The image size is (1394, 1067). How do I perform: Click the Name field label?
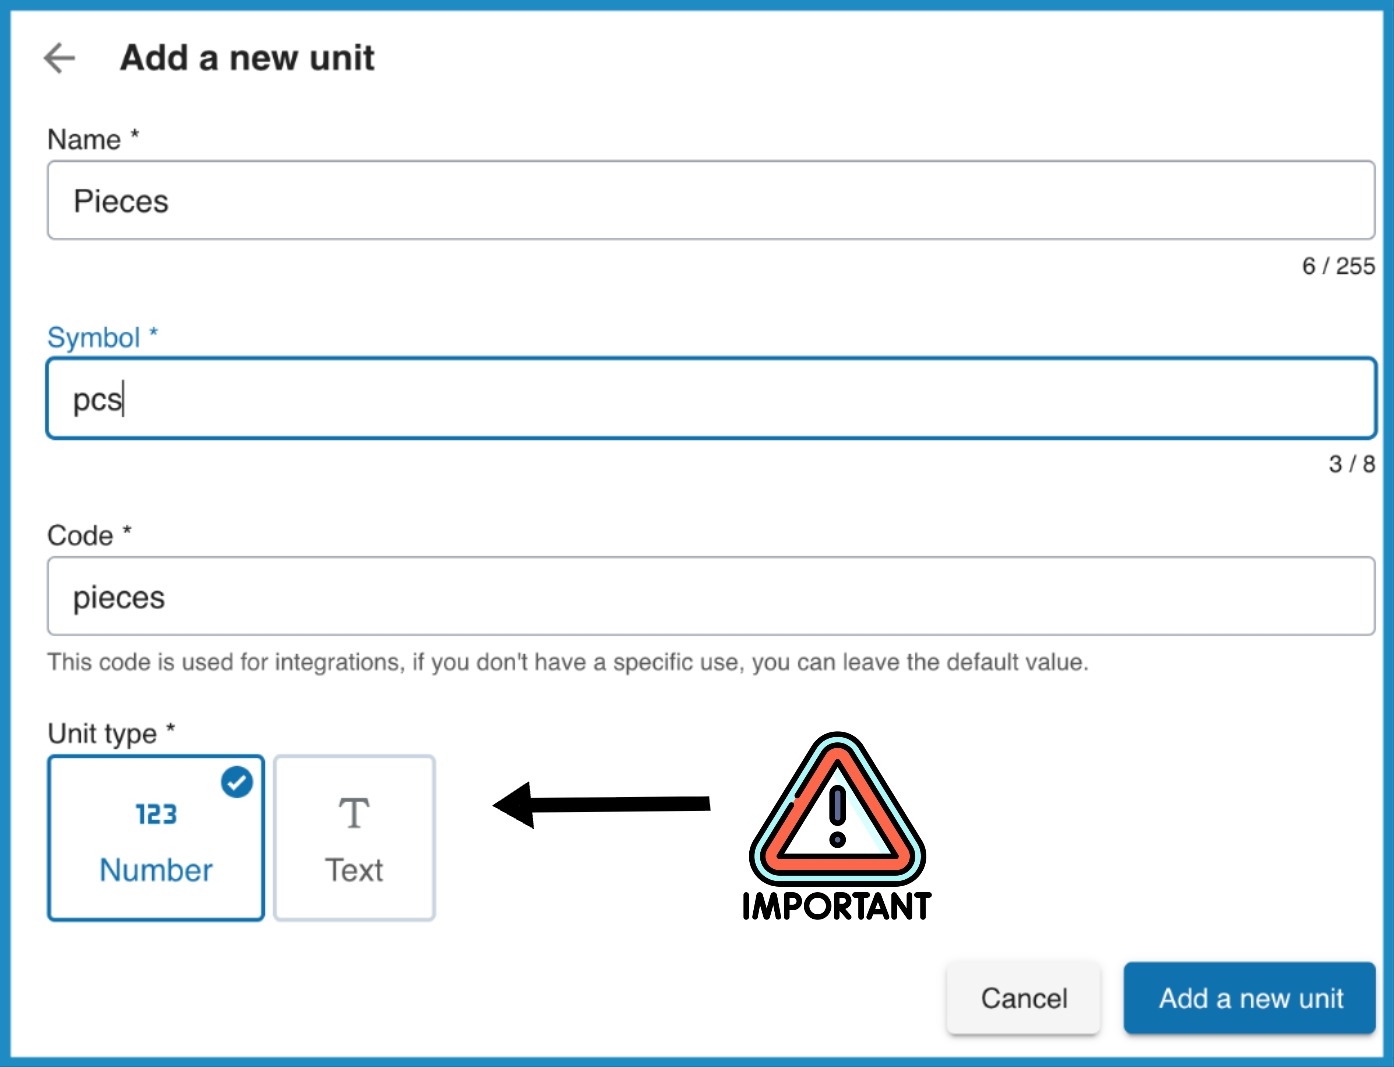tap(85, 140)
